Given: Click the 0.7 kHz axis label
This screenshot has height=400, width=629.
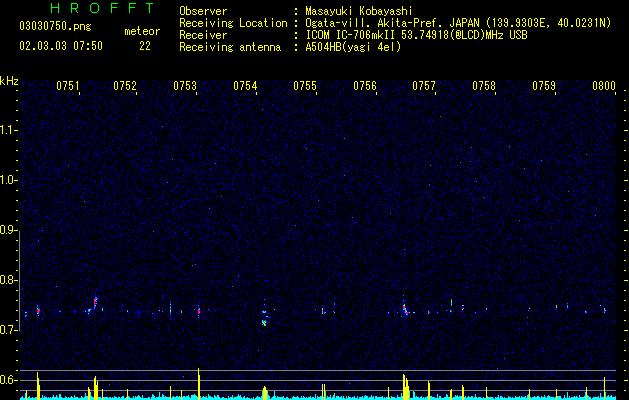Looking at the screenshot, I should point(9,330).
